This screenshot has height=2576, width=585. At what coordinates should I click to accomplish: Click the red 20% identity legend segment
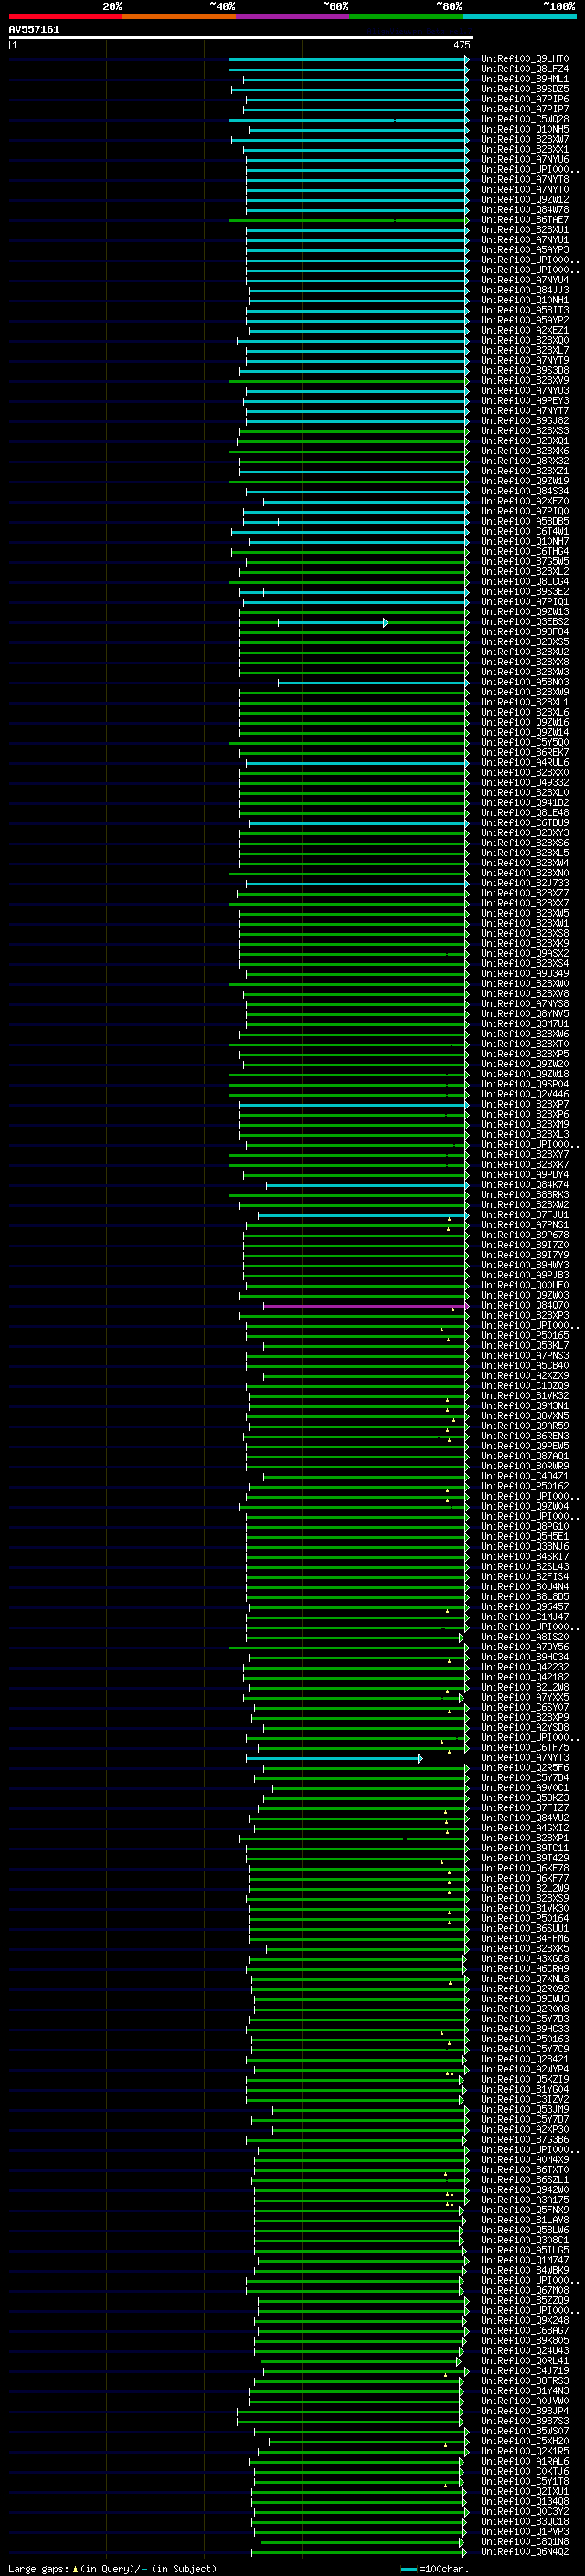[65, 16]
